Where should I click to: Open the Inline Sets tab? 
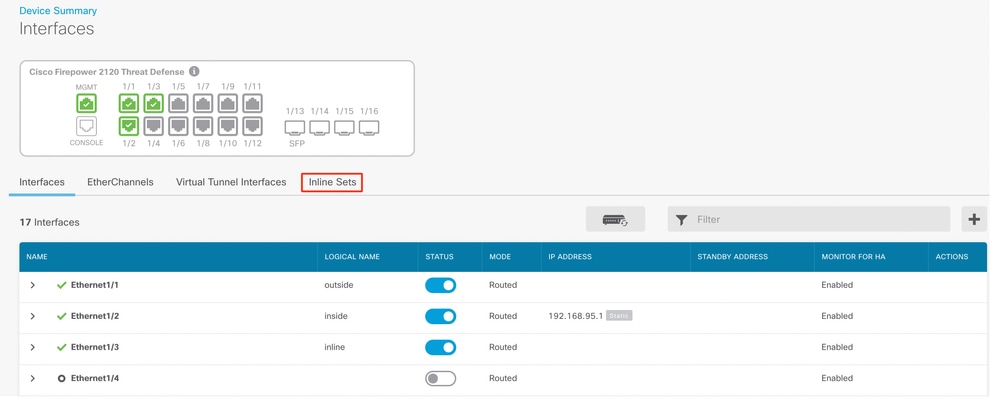(332, 183)
